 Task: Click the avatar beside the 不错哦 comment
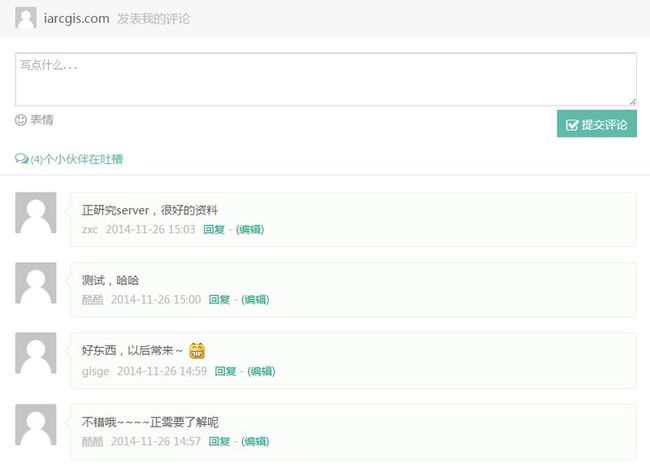36,424
